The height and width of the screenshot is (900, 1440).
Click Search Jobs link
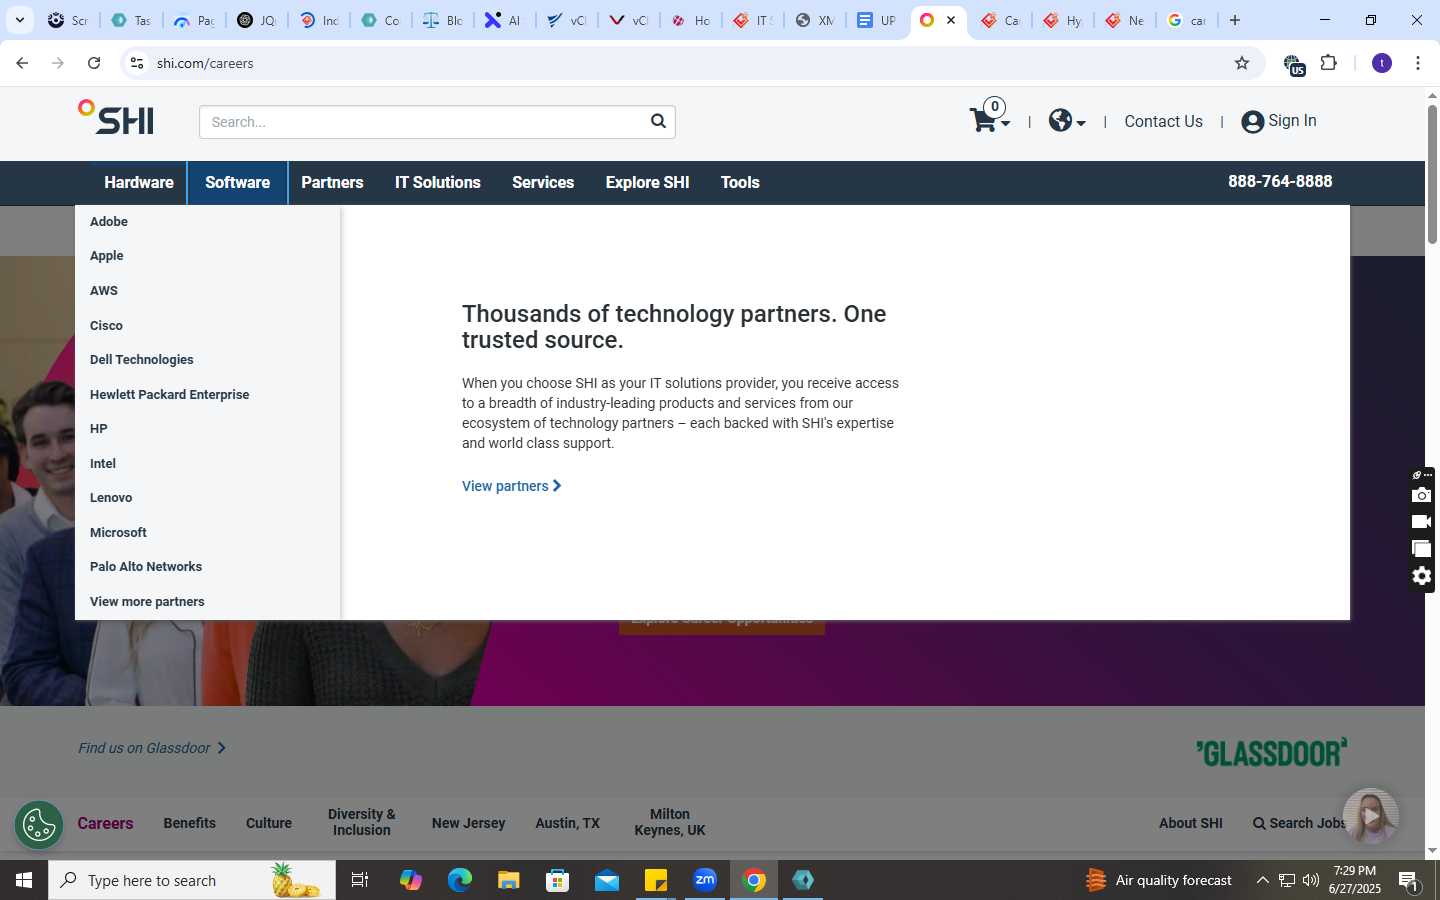pos(1300,823)
